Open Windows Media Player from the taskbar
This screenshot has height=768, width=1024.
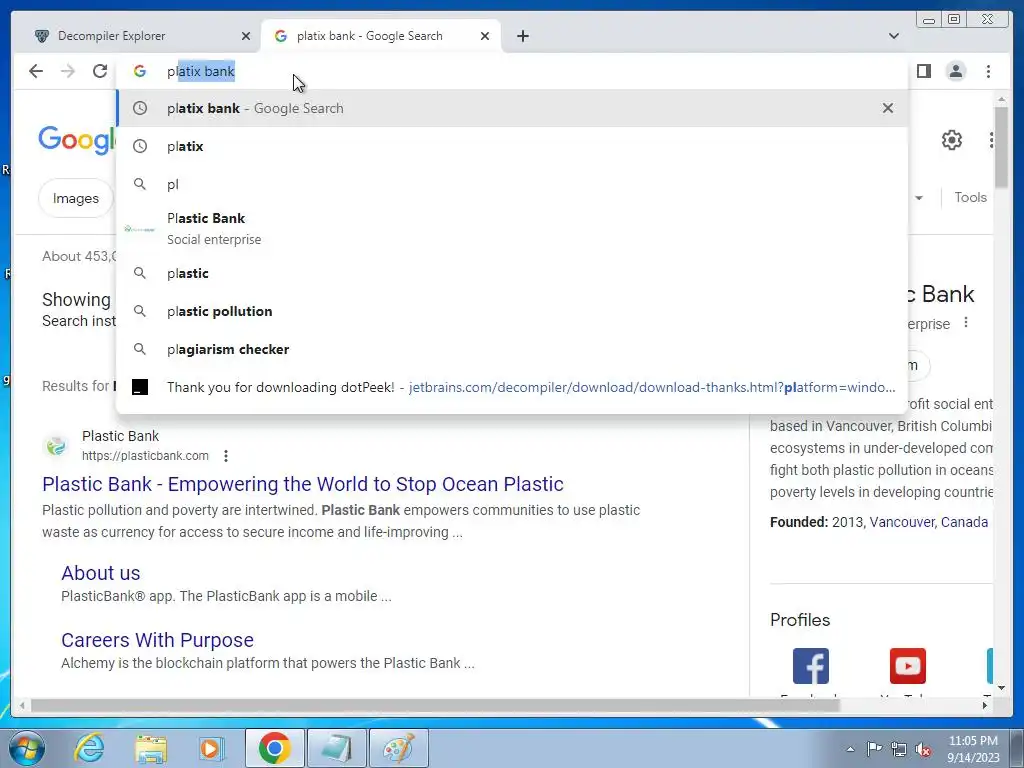tap(212, 748)
